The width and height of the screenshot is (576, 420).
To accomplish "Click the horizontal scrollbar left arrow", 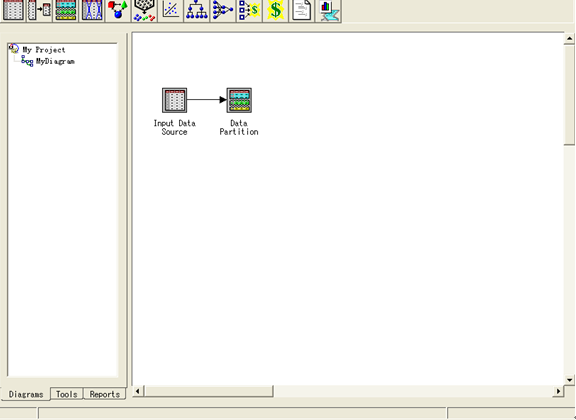I will point(138,391).
